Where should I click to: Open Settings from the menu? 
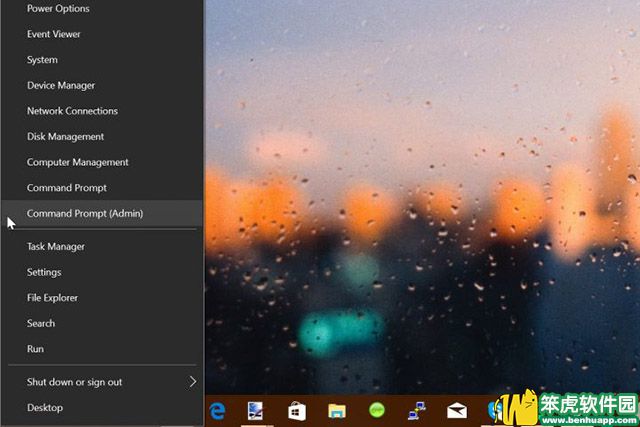44,272
